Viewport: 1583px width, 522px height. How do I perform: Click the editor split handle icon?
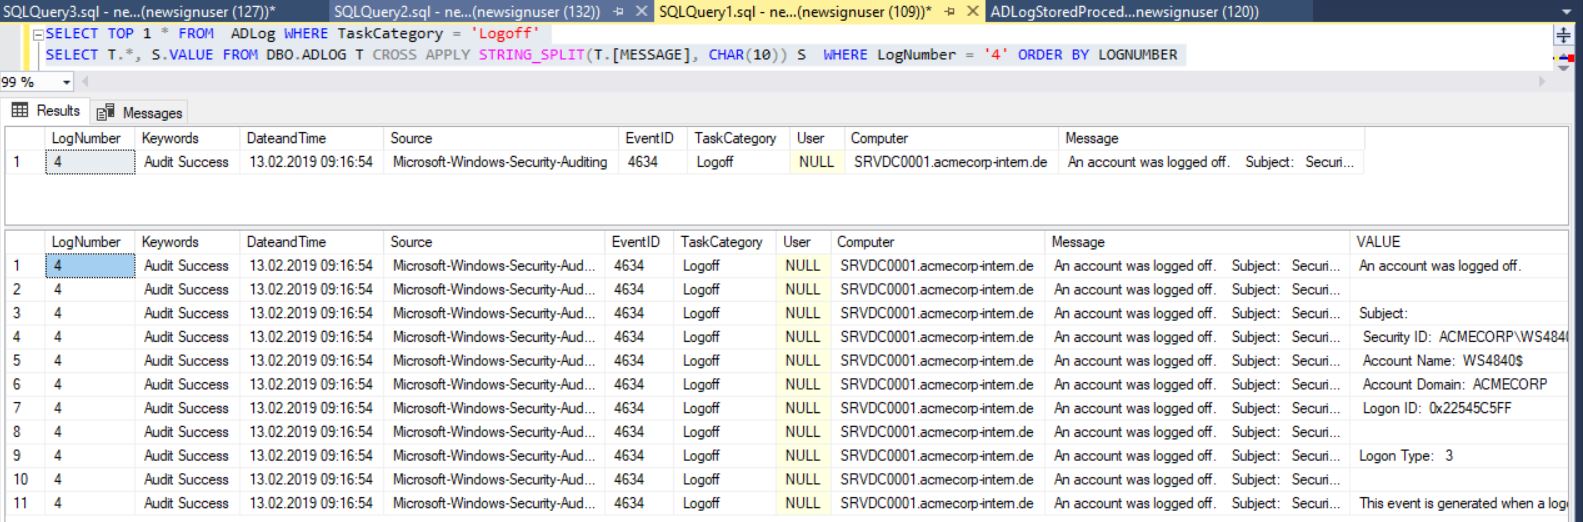coord(1564,36)
